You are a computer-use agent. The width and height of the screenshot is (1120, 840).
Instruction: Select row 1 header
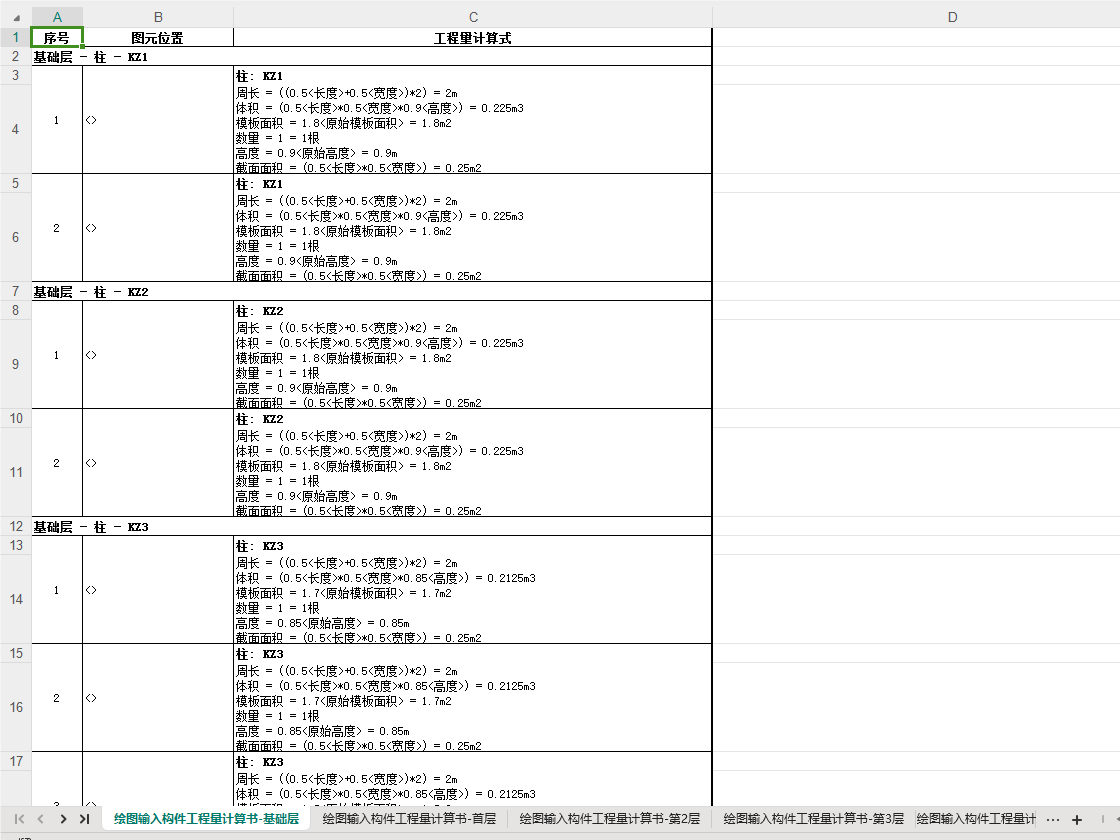(x=16, y=37)
